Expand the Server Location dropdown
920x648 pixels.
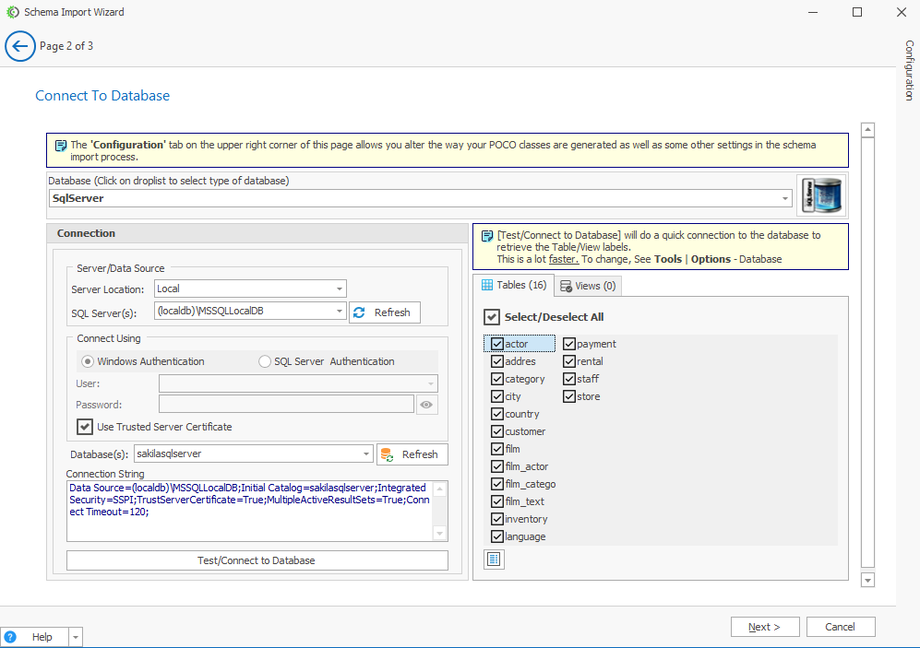click(x=339, y=289)
